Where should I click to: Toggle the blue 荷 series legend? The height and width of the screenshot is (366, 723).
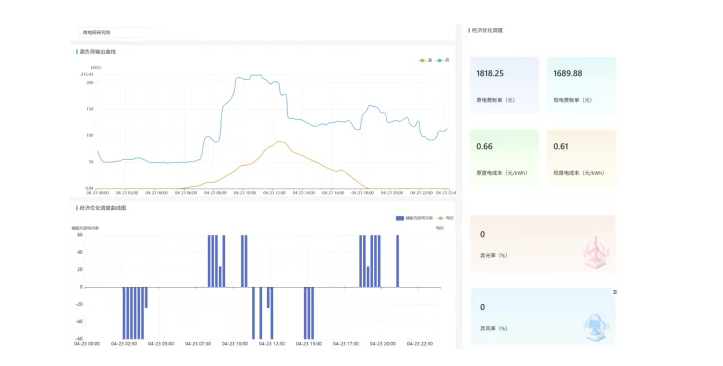443,60
